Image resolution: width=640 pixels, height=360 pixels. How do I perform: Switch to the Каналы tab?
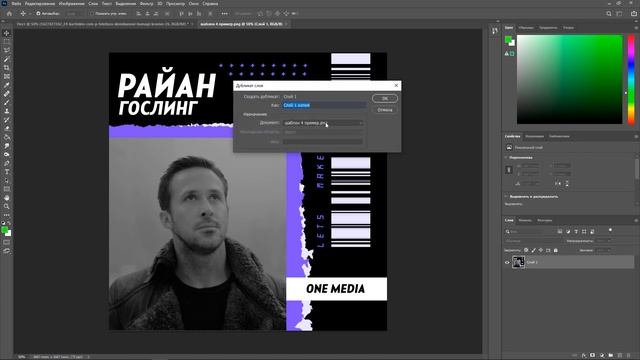(x=525, y=220)
